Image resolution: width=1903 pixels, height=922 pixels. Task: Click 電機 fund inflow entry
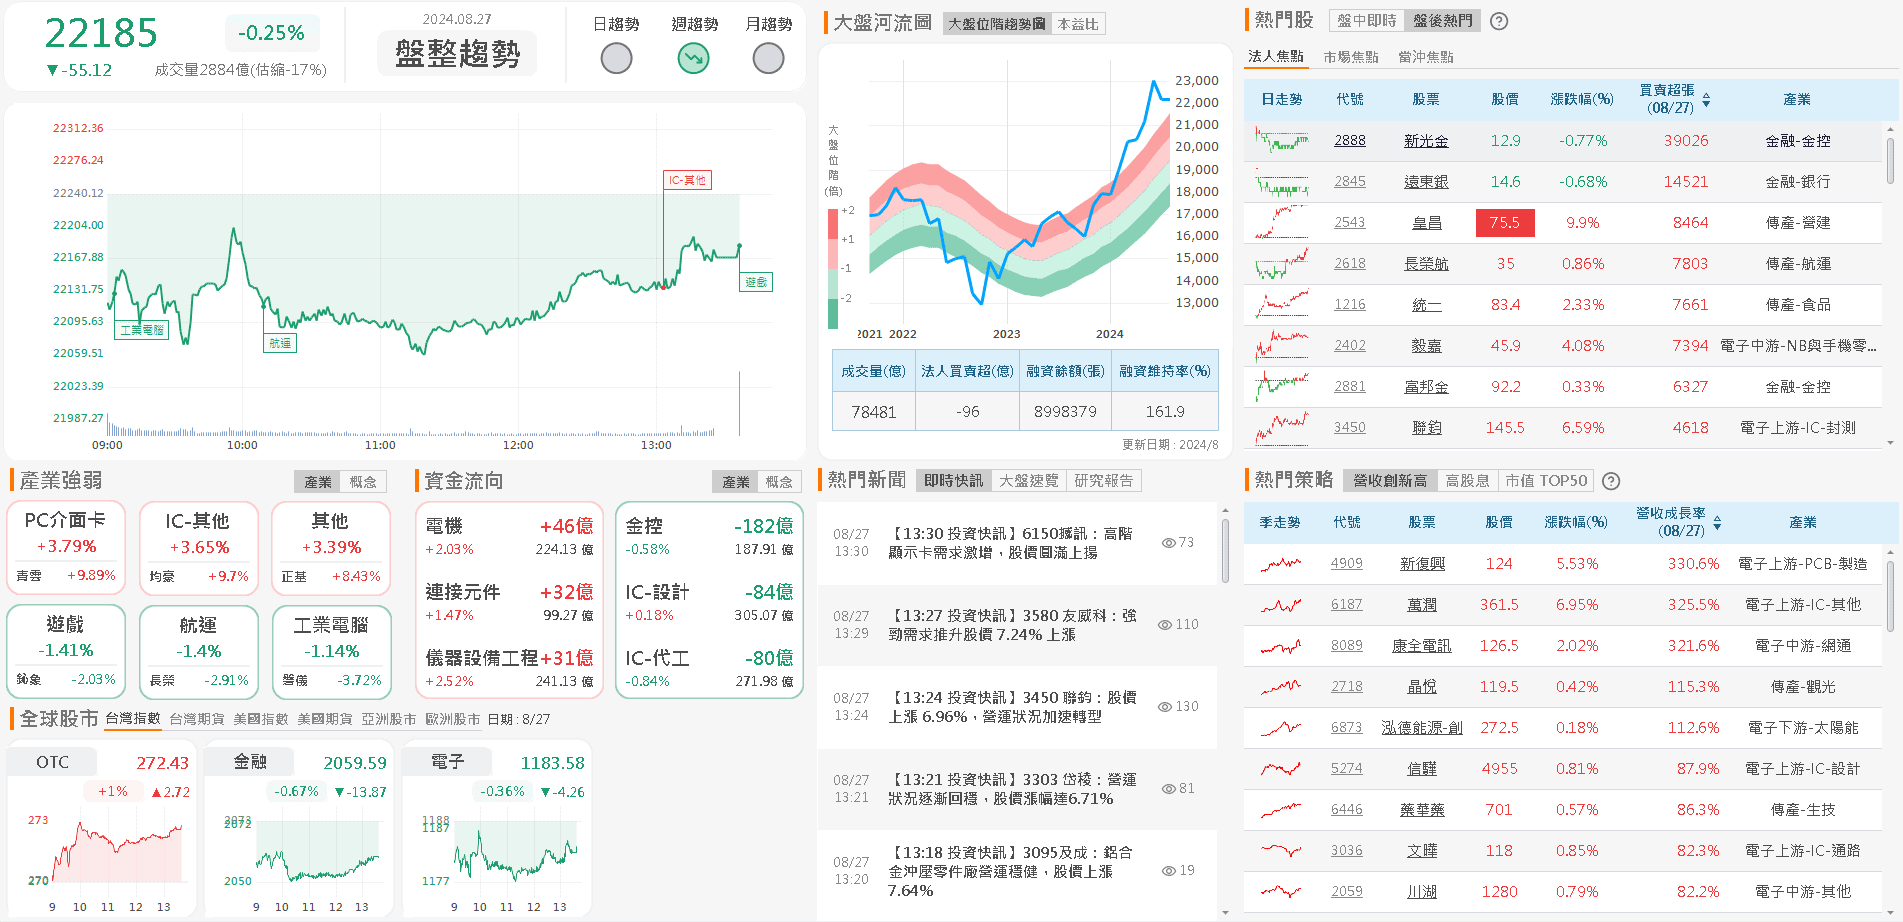pos(509,537)
